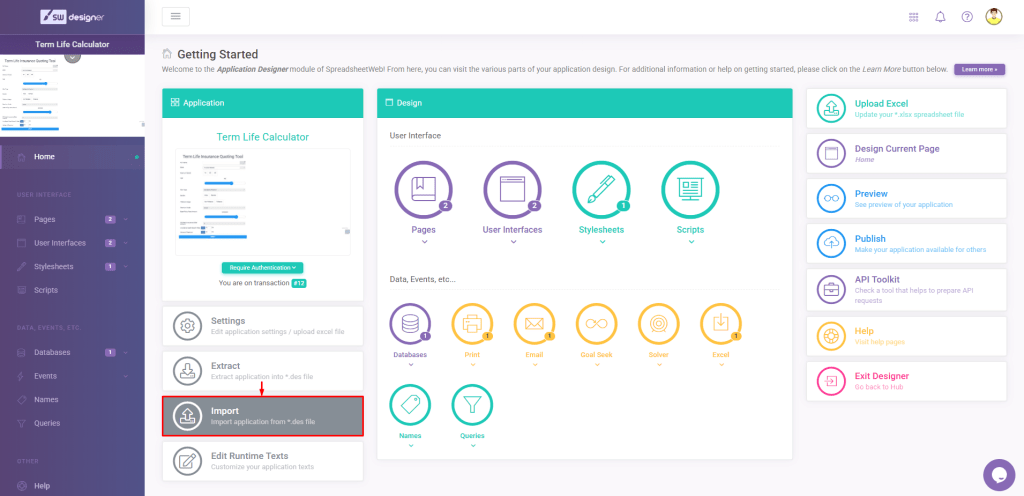
Task: Open the Email envelope icon
Action: click(534, 324)
